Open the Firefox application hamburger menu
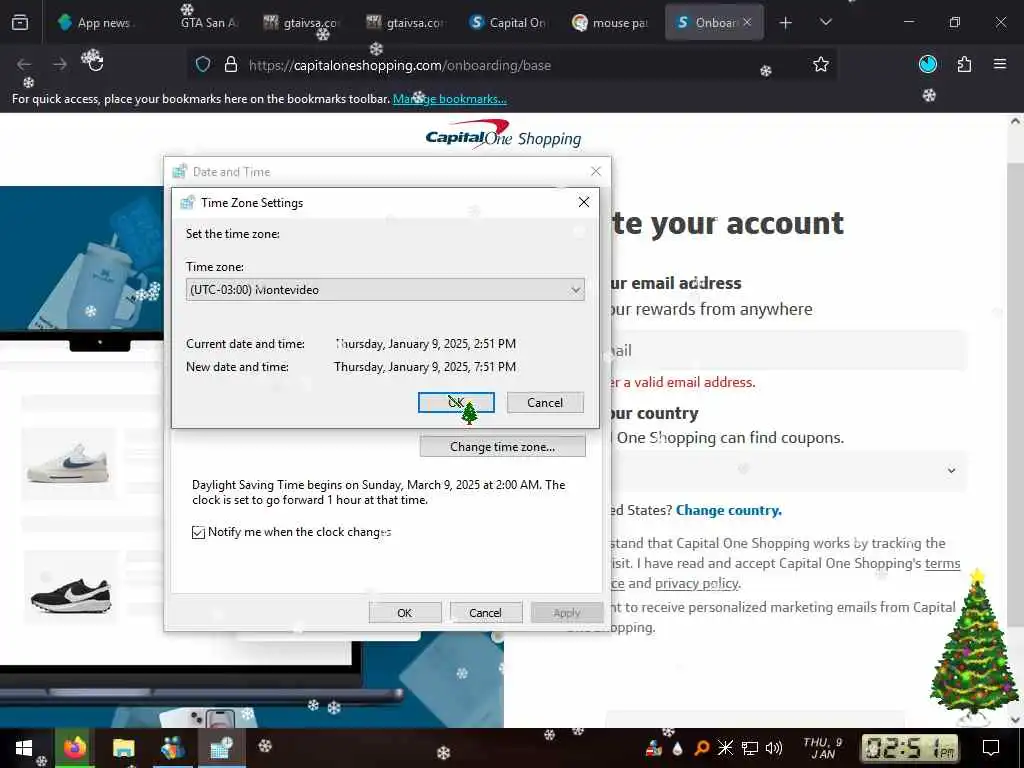The height and width of the screenshot is (768, 1024). [1000, 64]
